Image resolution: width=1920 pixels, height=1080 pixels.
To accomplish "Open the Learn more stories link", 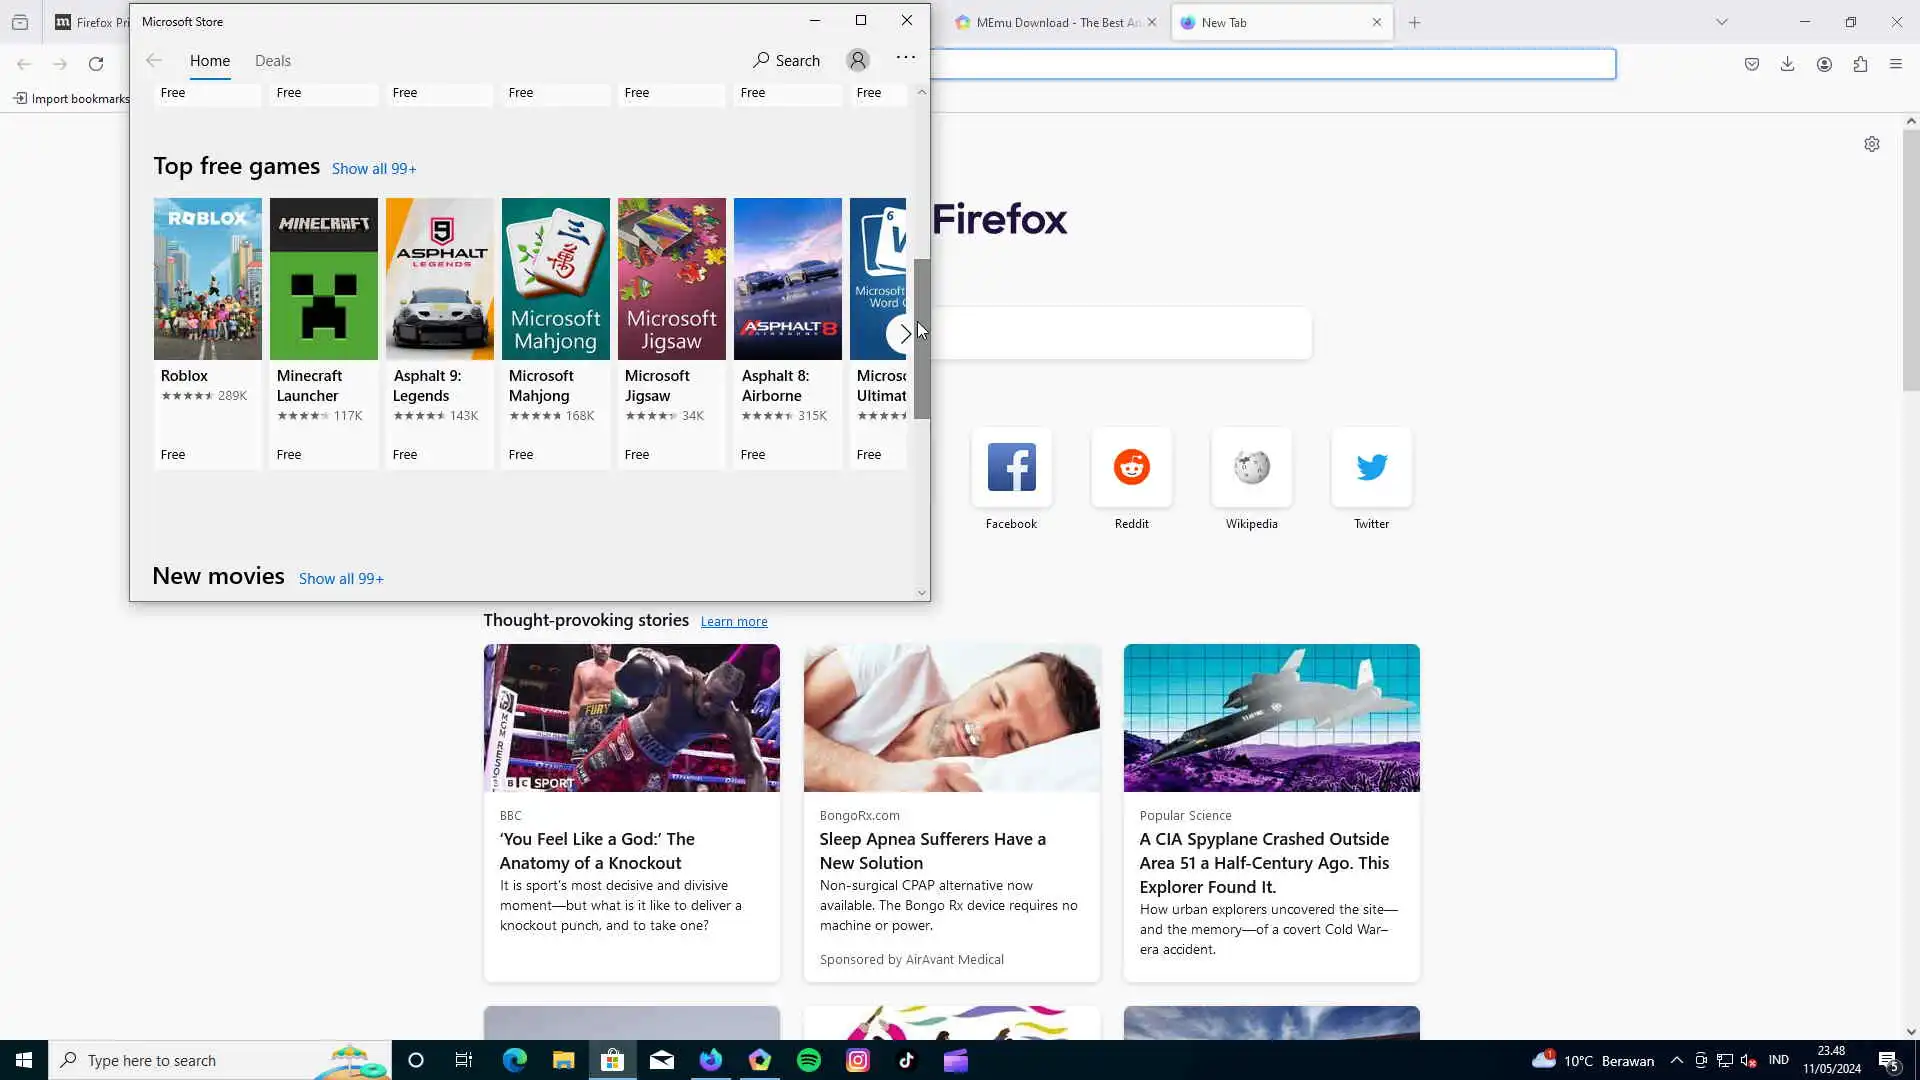I will (x=733, y=621).
